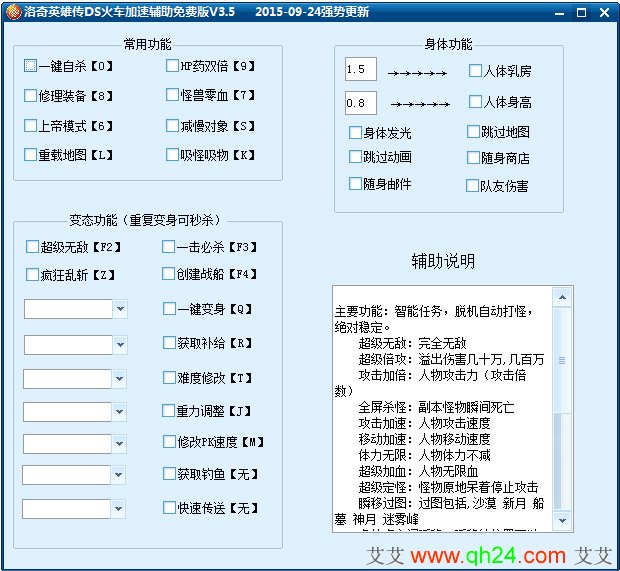Tick the 一击必杀【F3】 checkbox
Image resolution: width=620 pixels, height=571 pixels.
(x=169, y=246)
